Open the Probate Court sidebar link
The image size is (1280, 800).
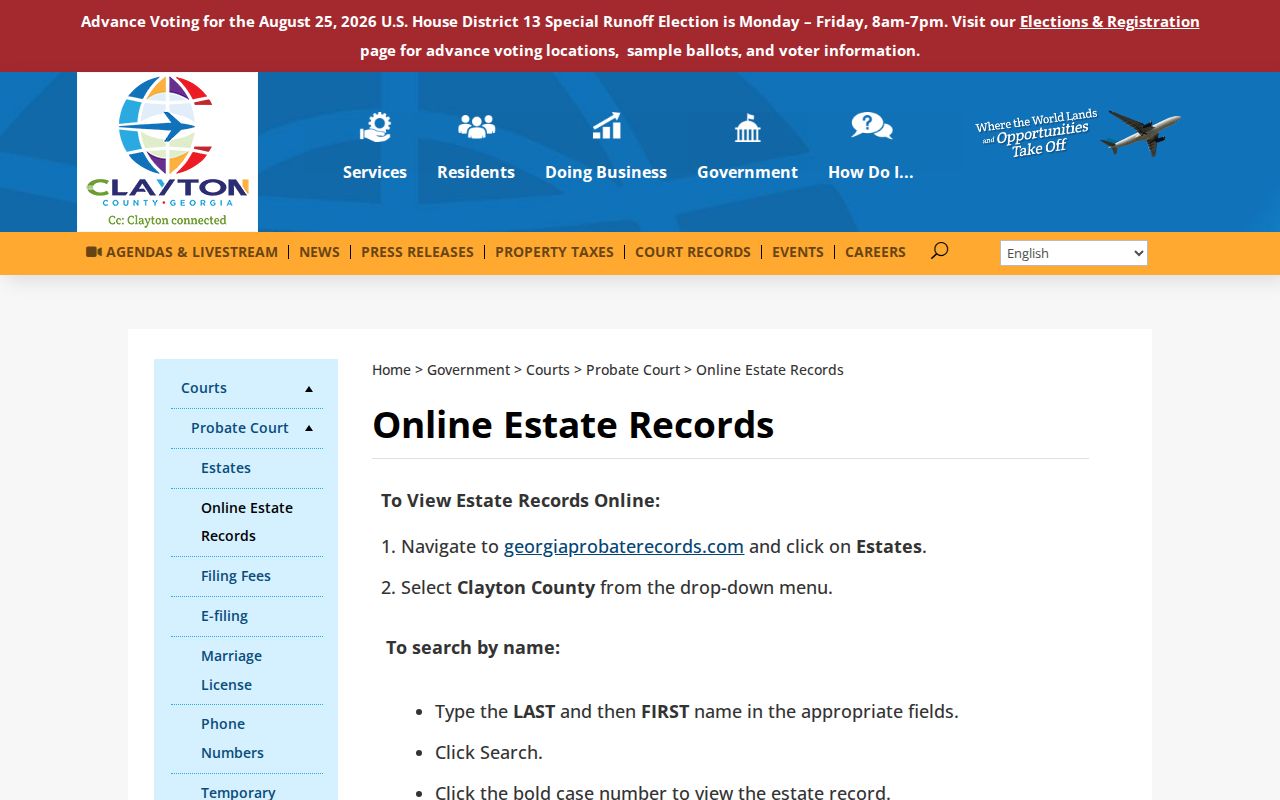click(240, 428)
